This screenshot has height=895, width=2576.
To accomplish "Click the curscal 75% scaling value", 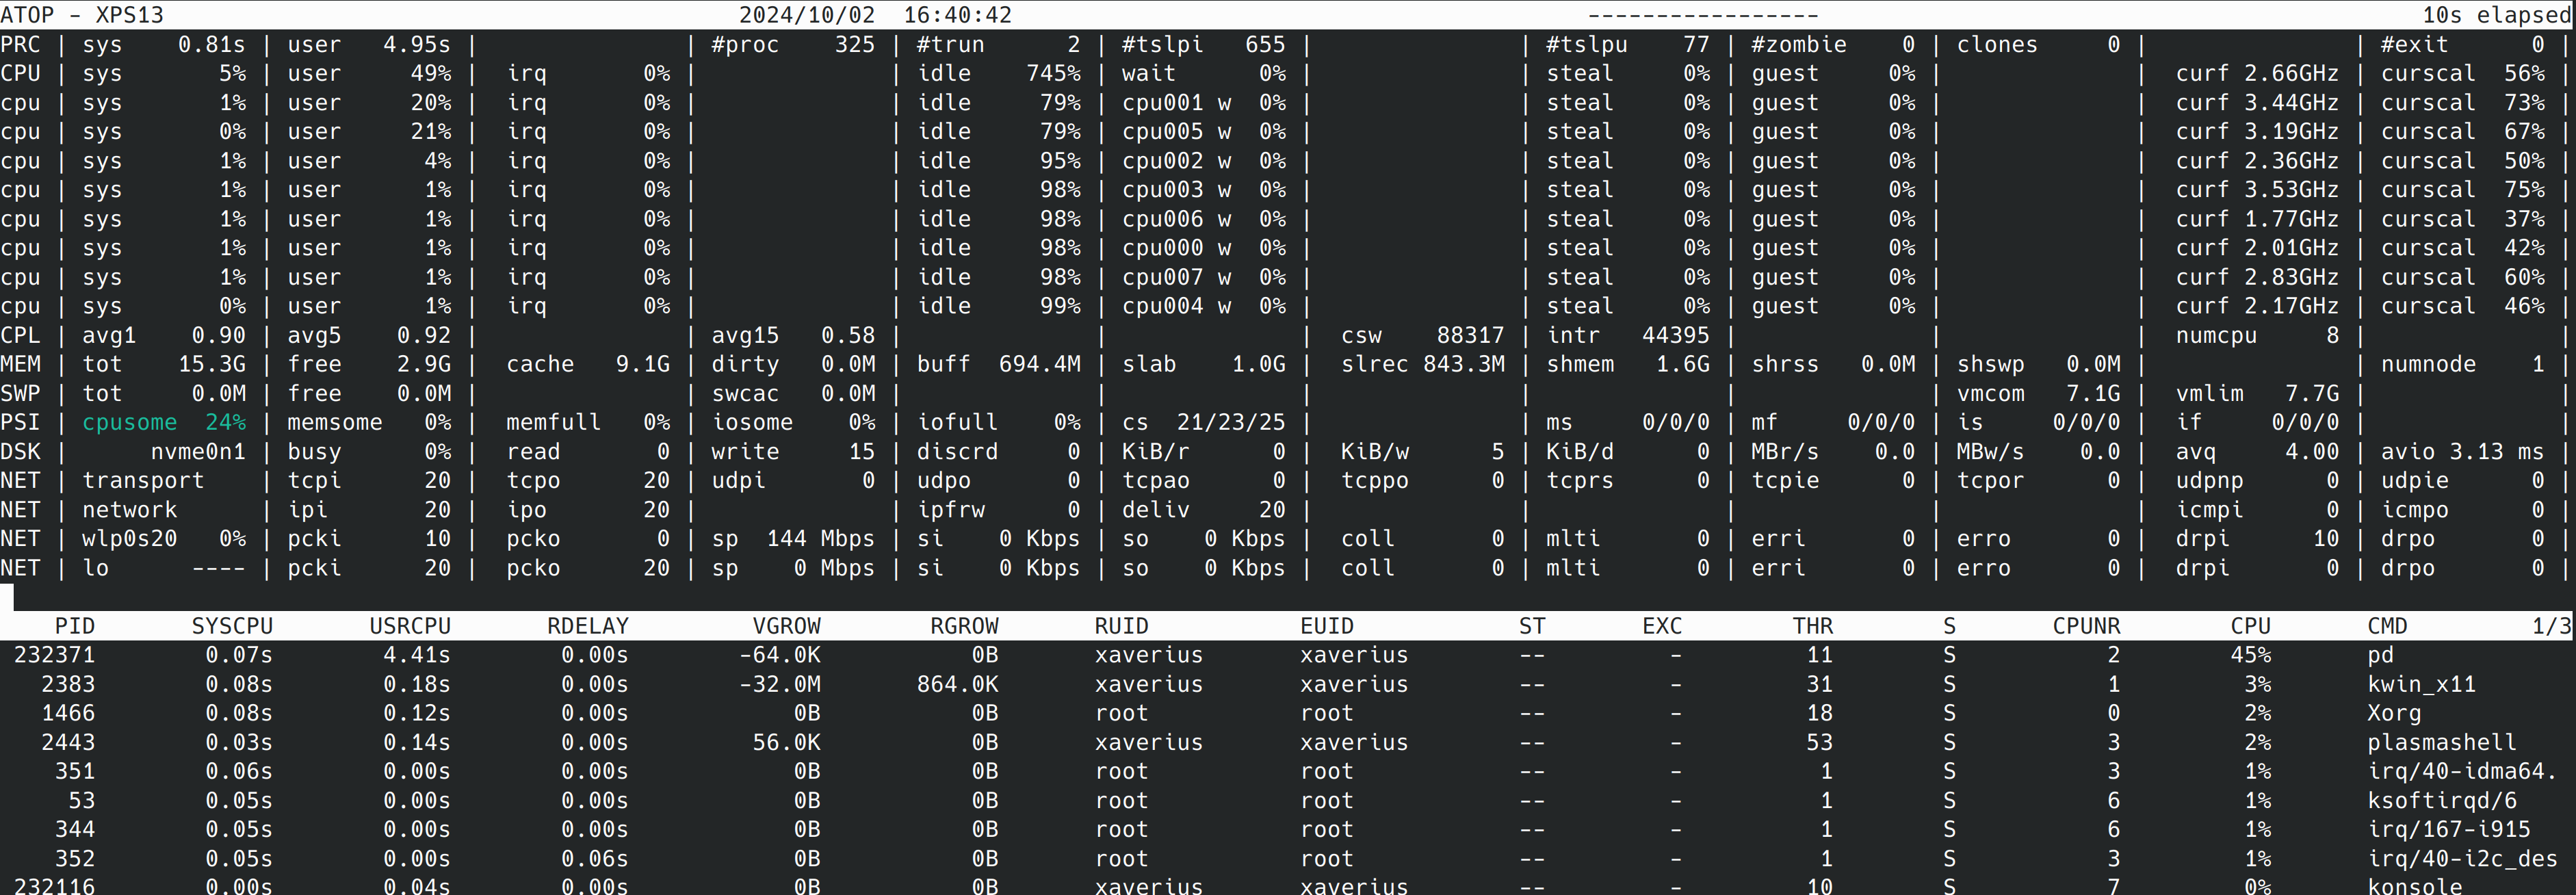I will [2462, 190].
